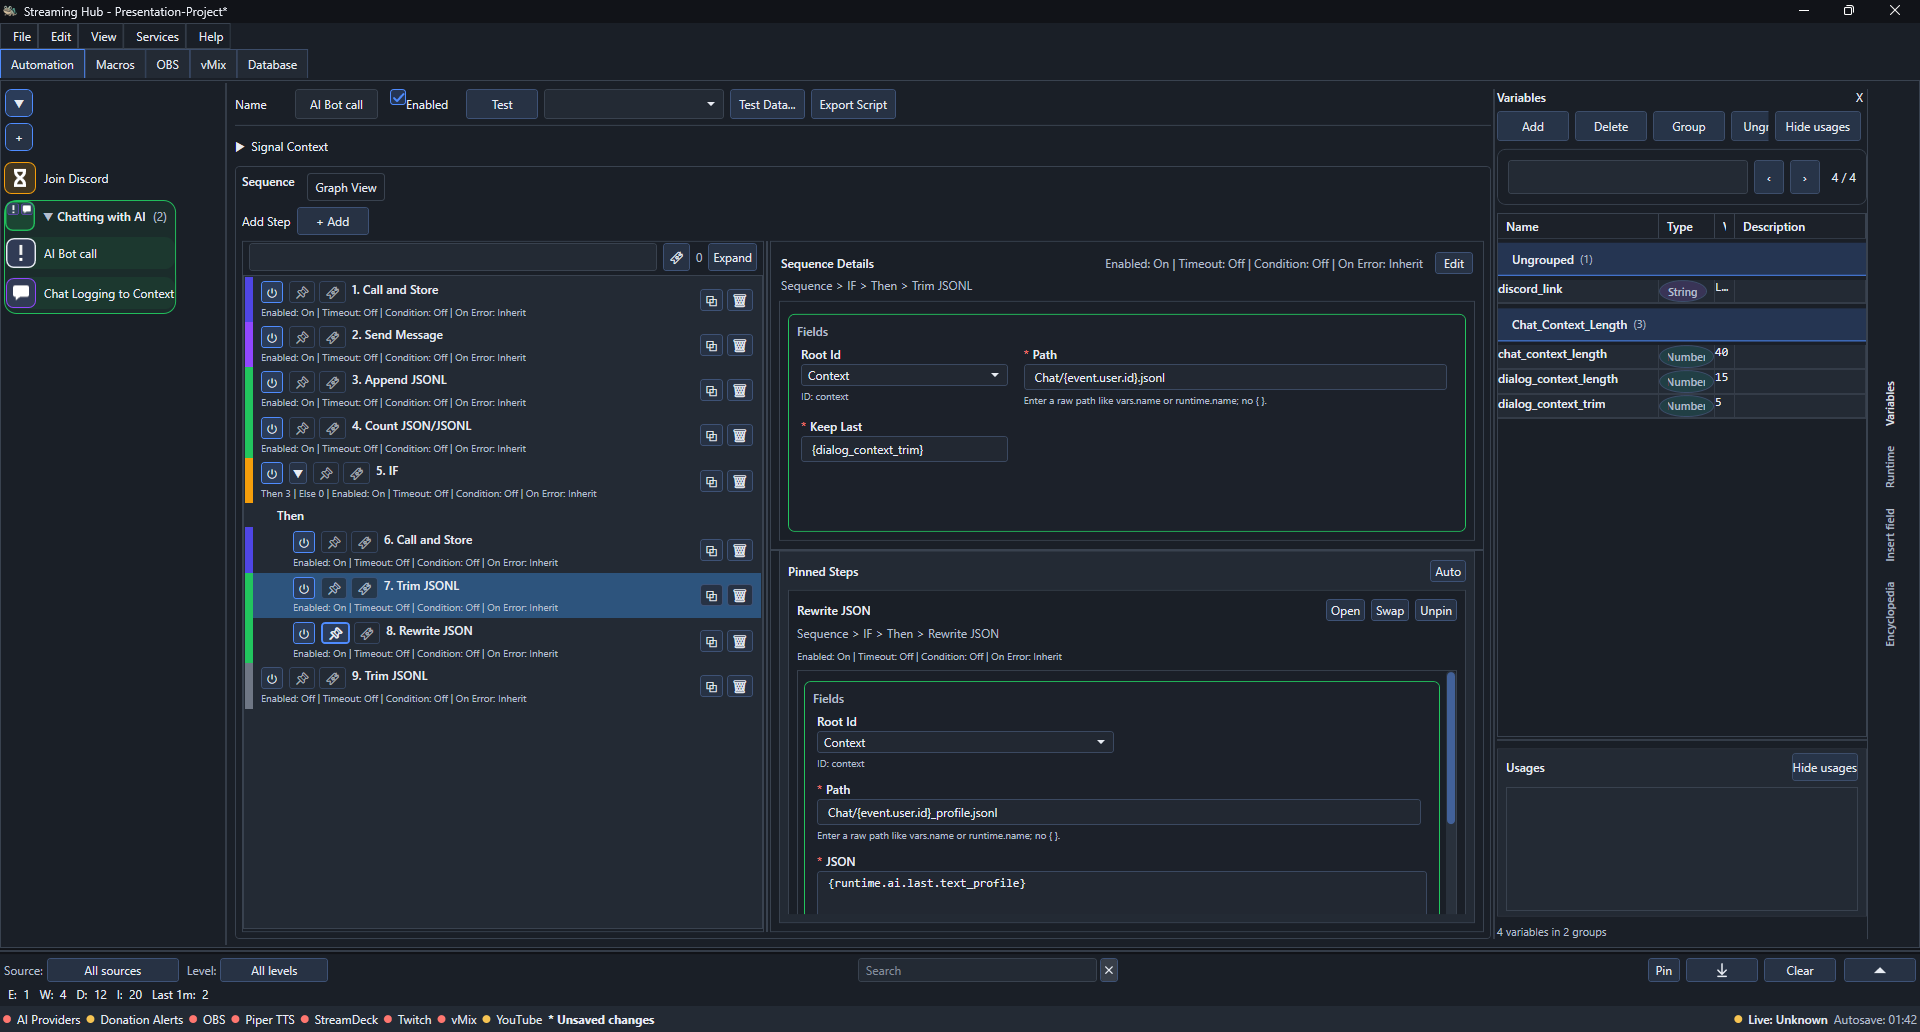Screen dimensions: 1920x1032
Task: Click the + Add step button
Action: [x=333, y=222]
